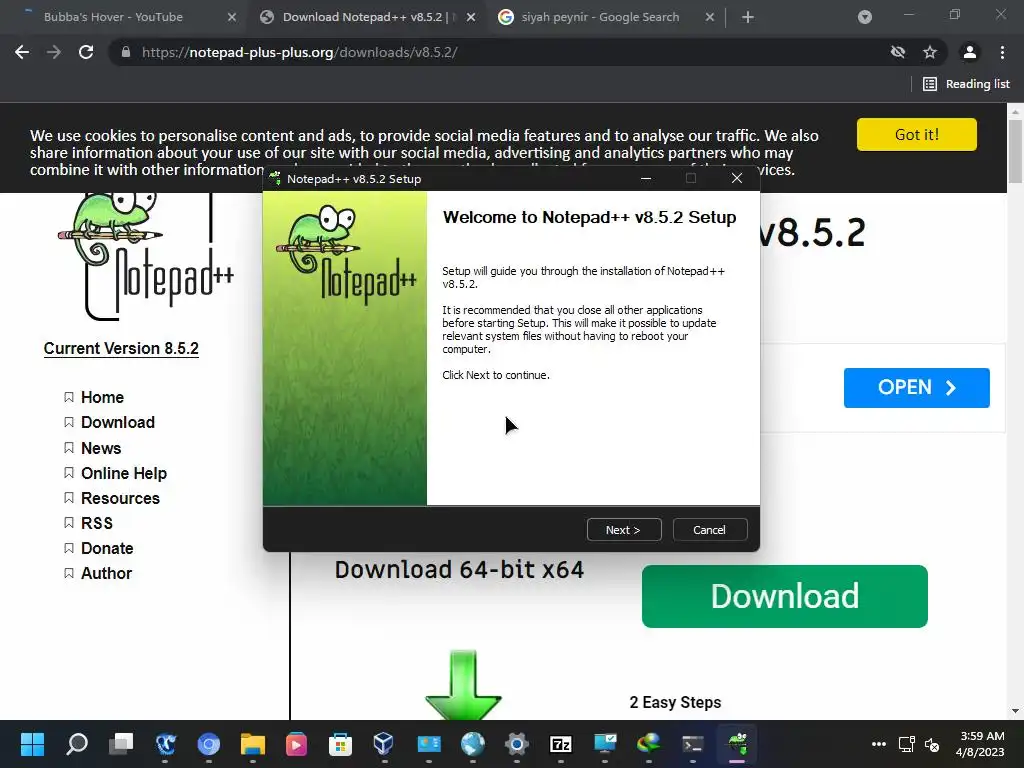Click the page vertical scrollbar thumb
Image resolution: width=1024 pixels, height=768 pixels.
point(1015,152)
